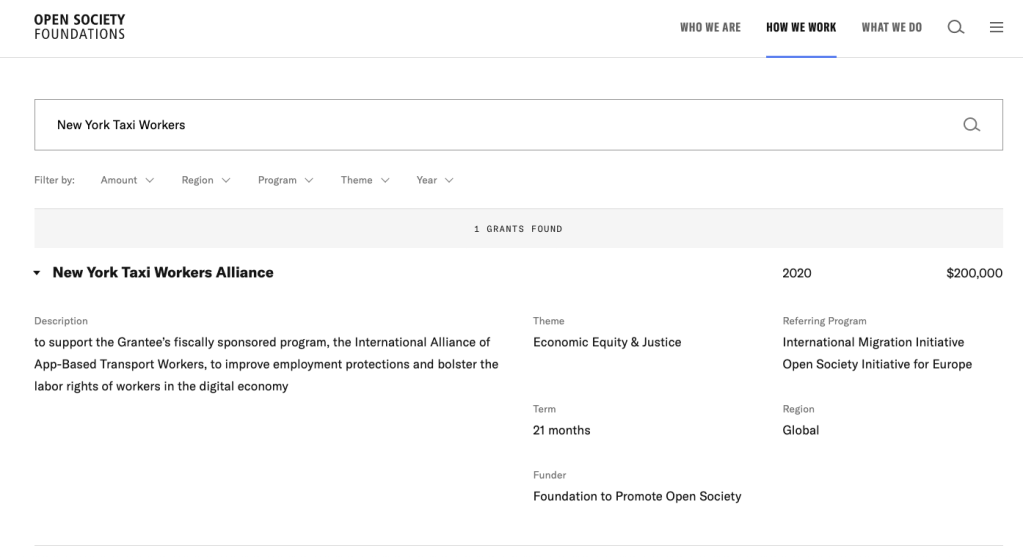Open the Year filter dropdown
Viewport: 1023px width, 557px height.
[435, 180]
